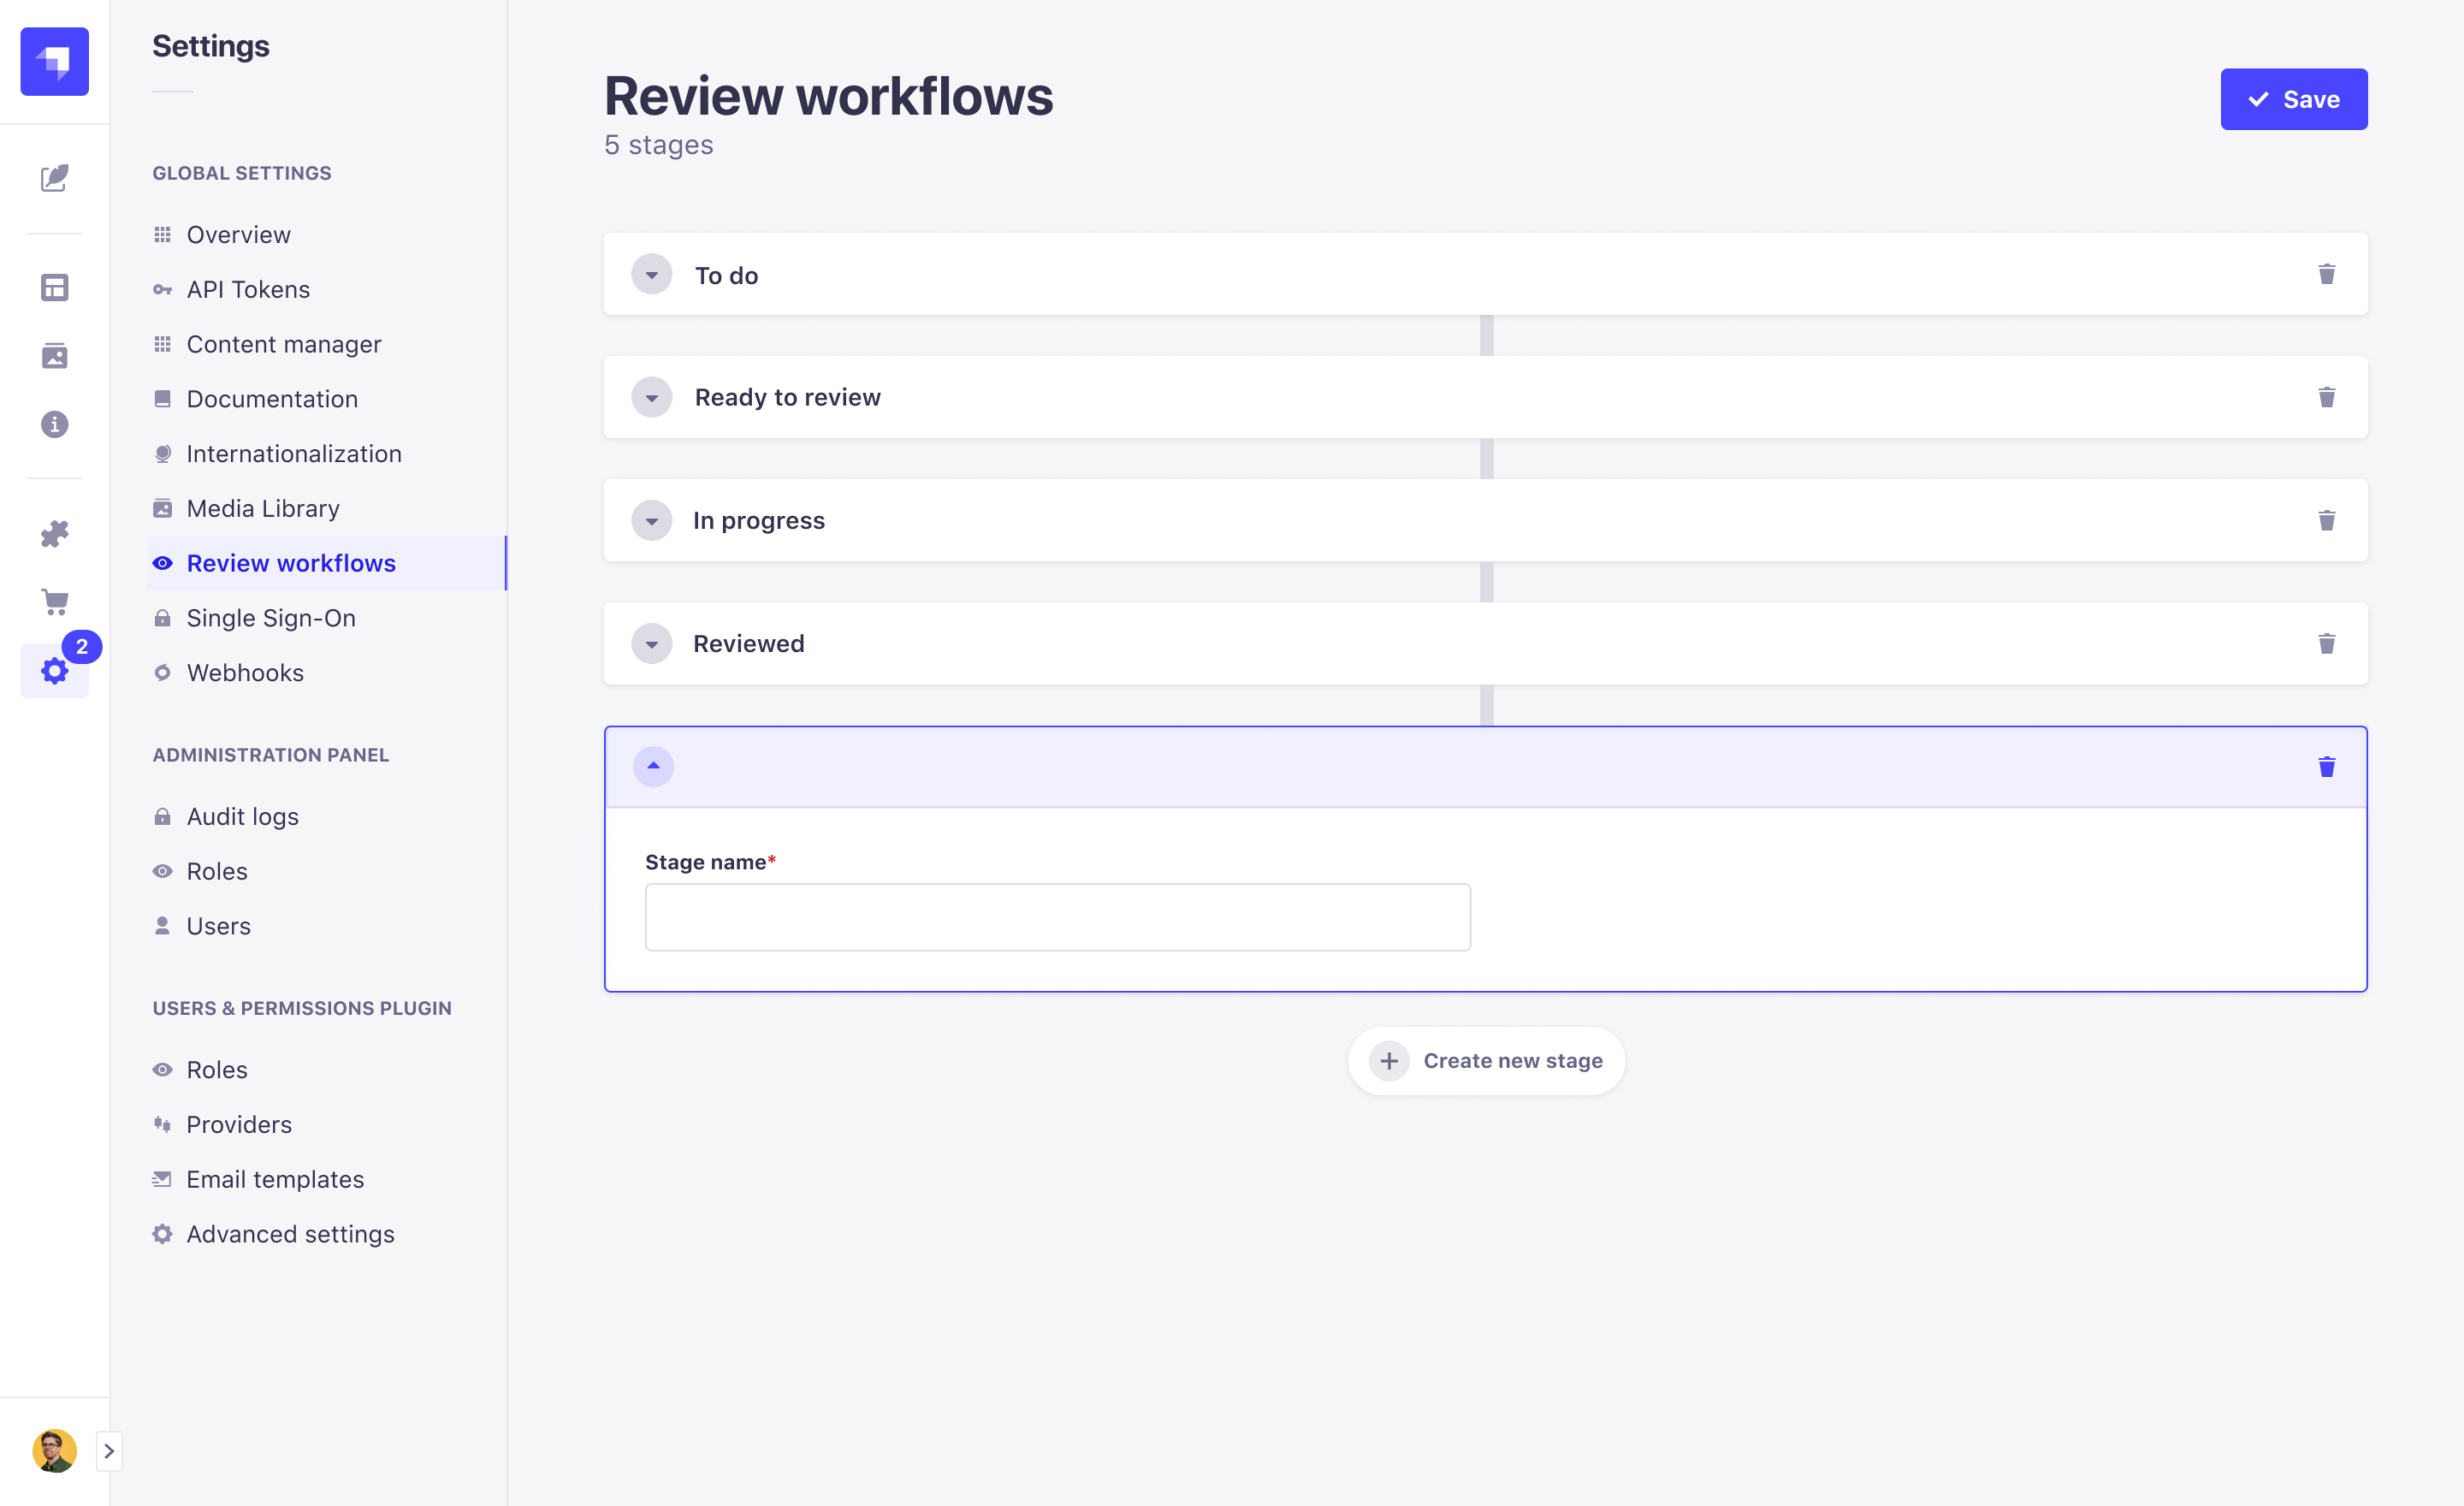Viewport: 2464px width, 1506px height.
Task: Go to Webhooks settings
Action: pyautogui.click(x=245, y=673)
